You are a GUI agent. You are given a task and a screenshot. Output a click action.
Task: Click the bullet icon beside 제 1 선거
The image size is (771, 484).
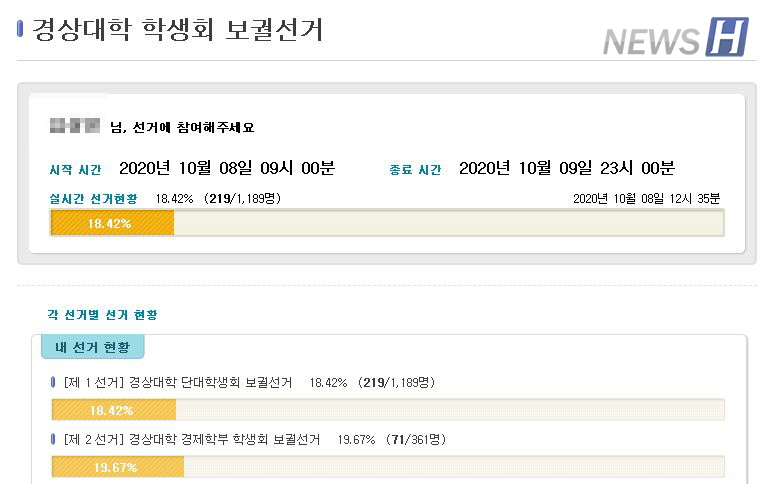(54, 382)
